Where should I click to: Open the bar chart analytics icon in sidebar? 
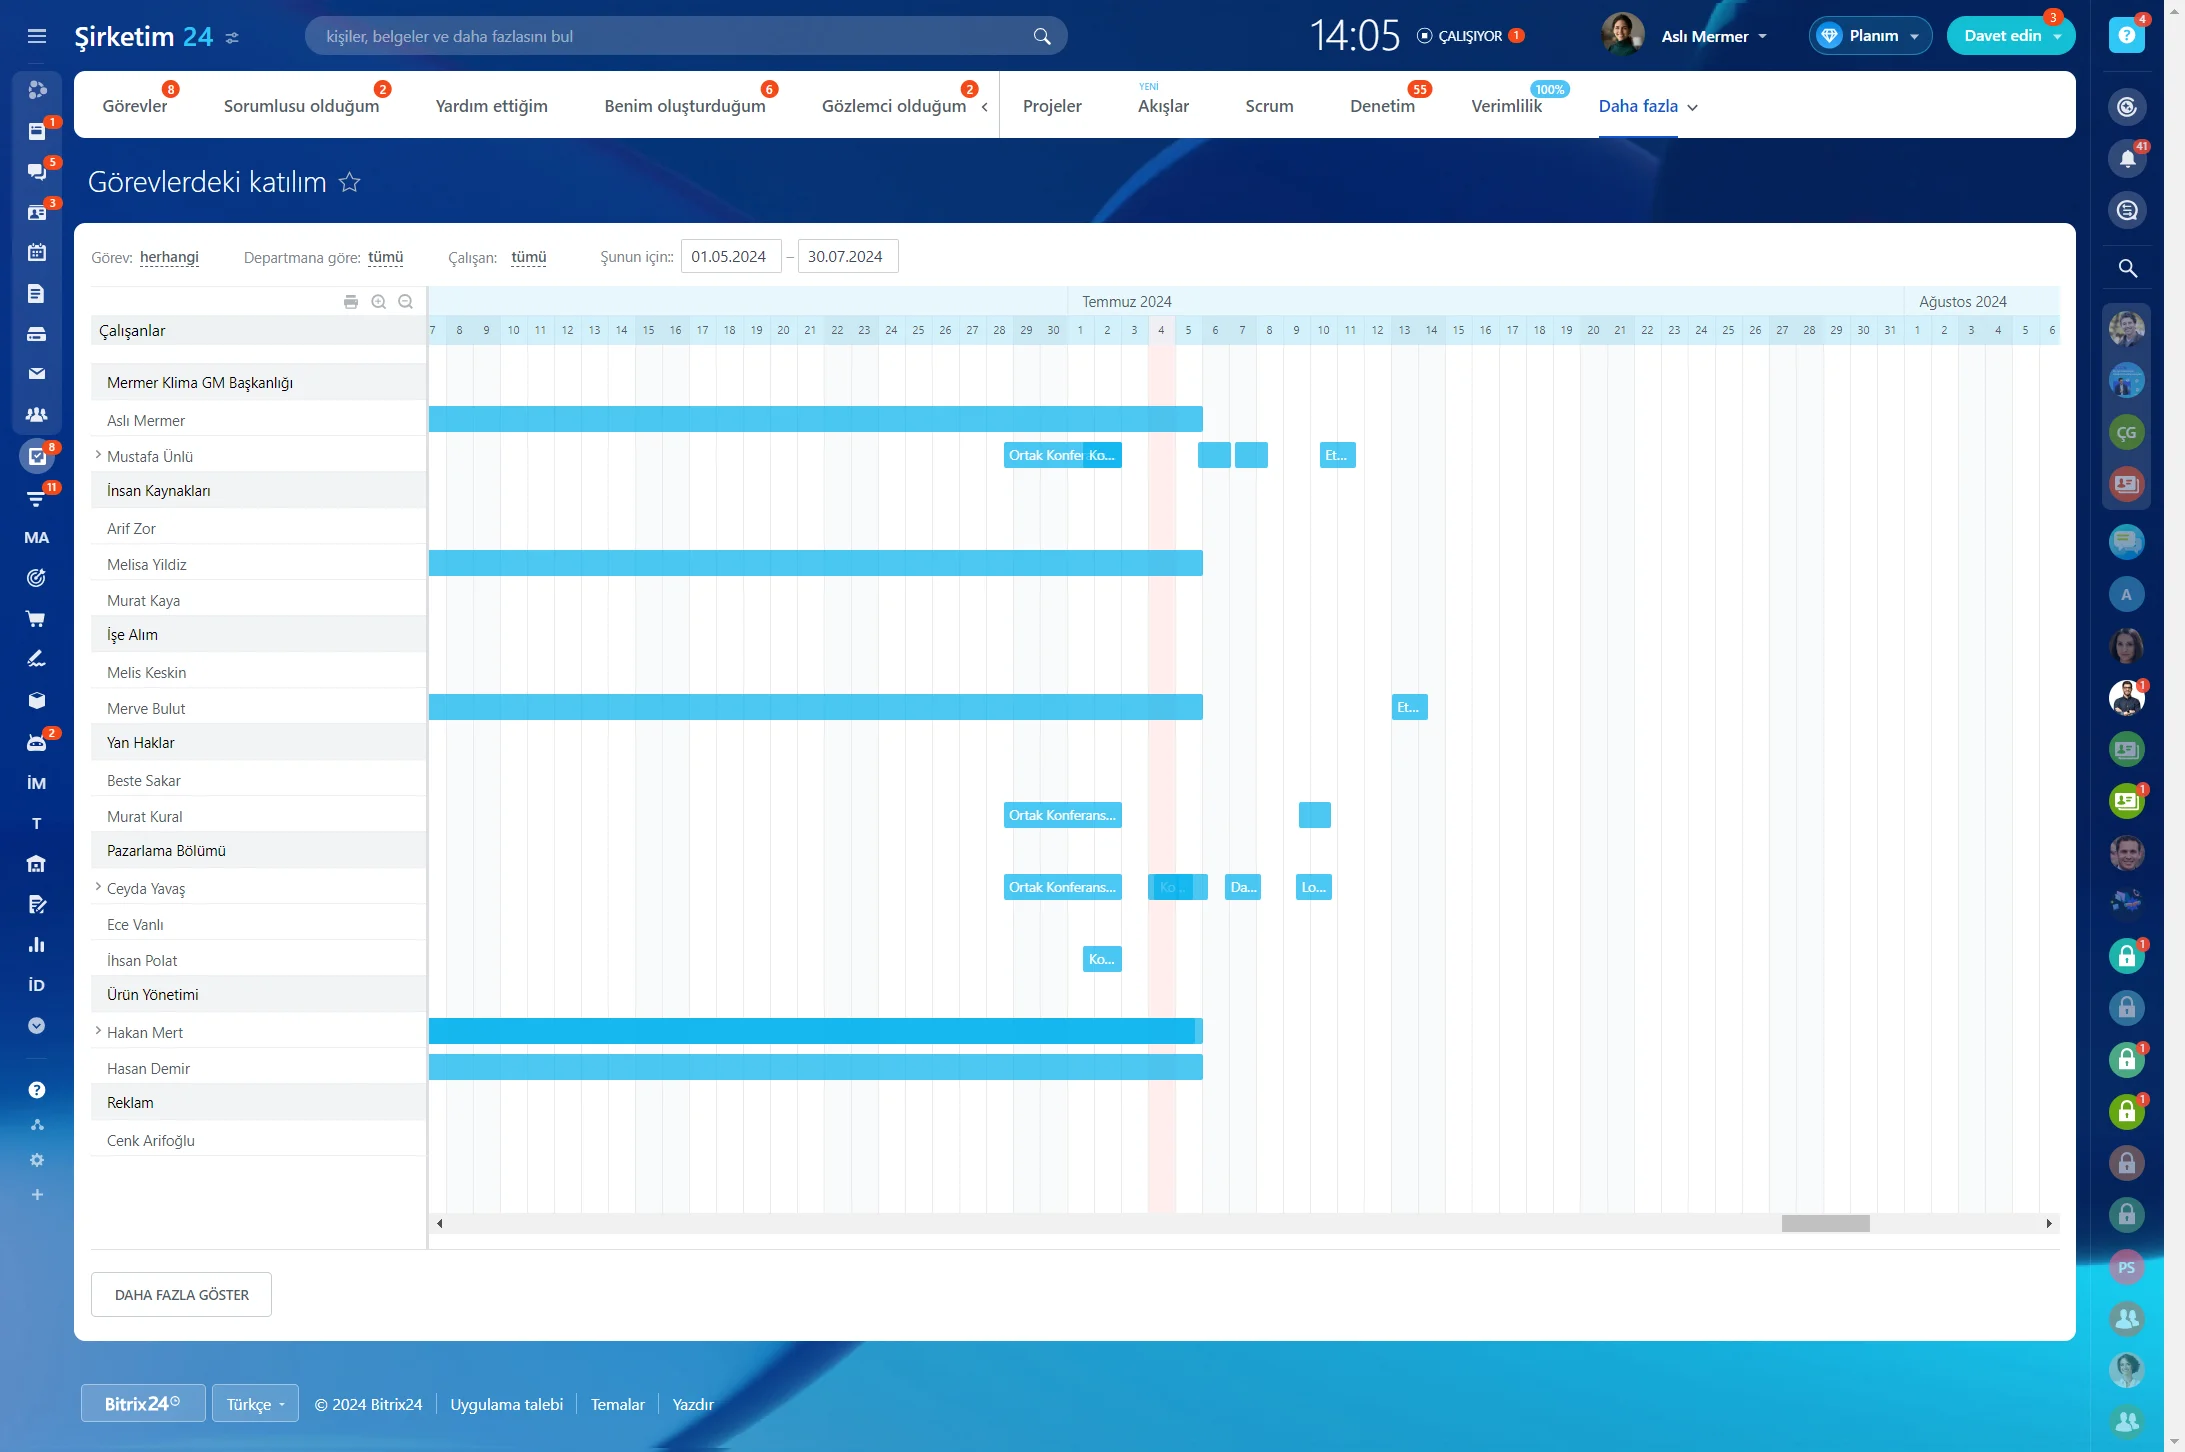(x=37, y=944)
